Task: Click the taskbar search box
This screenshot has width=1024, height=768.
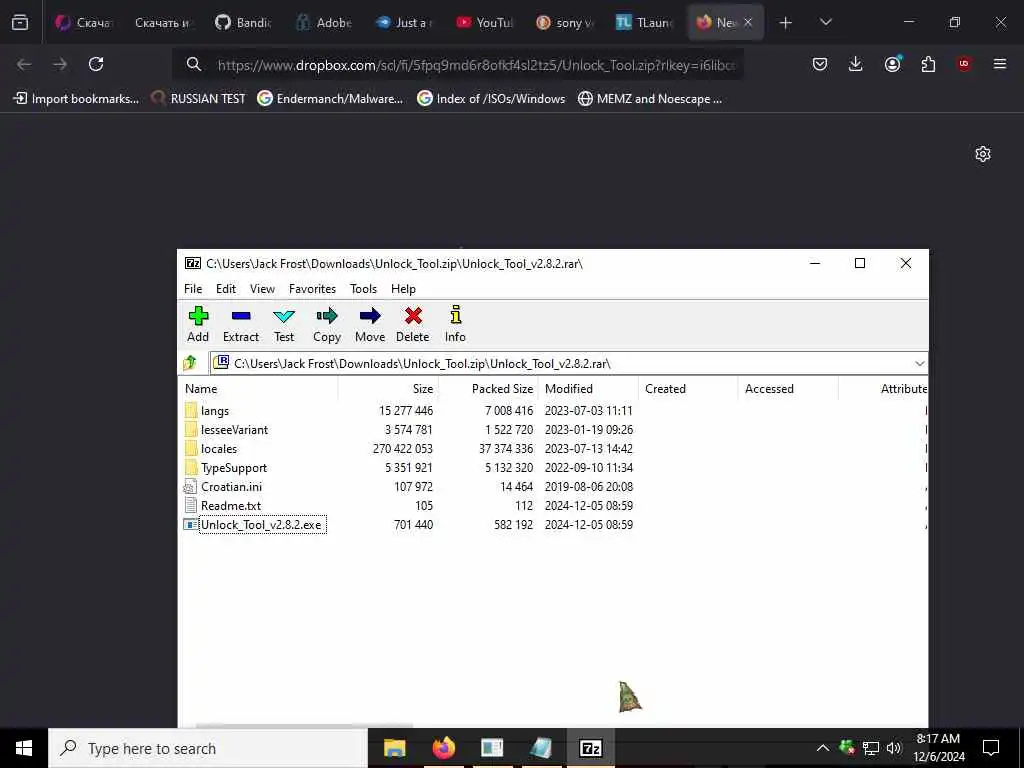Action: coord(208,748)
